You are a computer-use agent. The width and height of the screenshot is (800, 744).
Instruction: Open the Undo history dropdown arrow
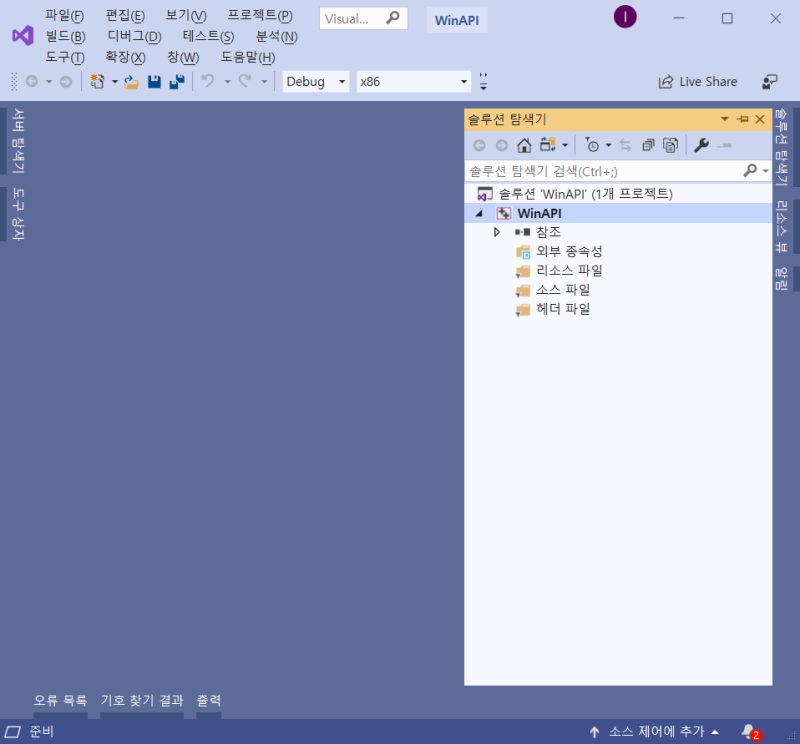(228, 82)
